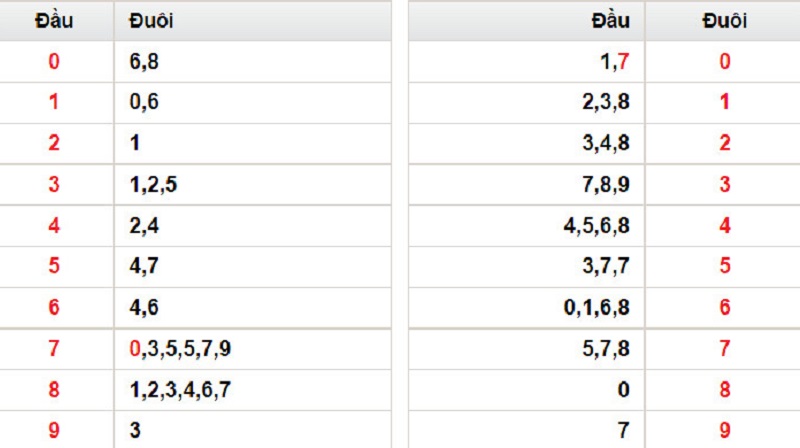The height and width of the screenshot is (448, 800).
Task: Select red tail digit 5 in right table
Action: (x=725, y=267)
